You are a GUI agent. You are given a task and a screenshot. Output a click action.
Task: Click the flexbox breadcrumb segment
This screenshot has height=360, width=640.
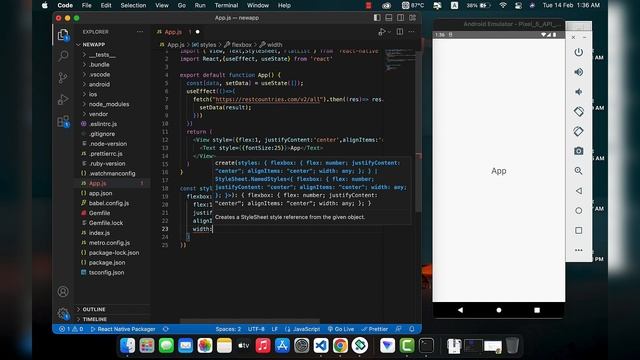click(x=241, y=44)
